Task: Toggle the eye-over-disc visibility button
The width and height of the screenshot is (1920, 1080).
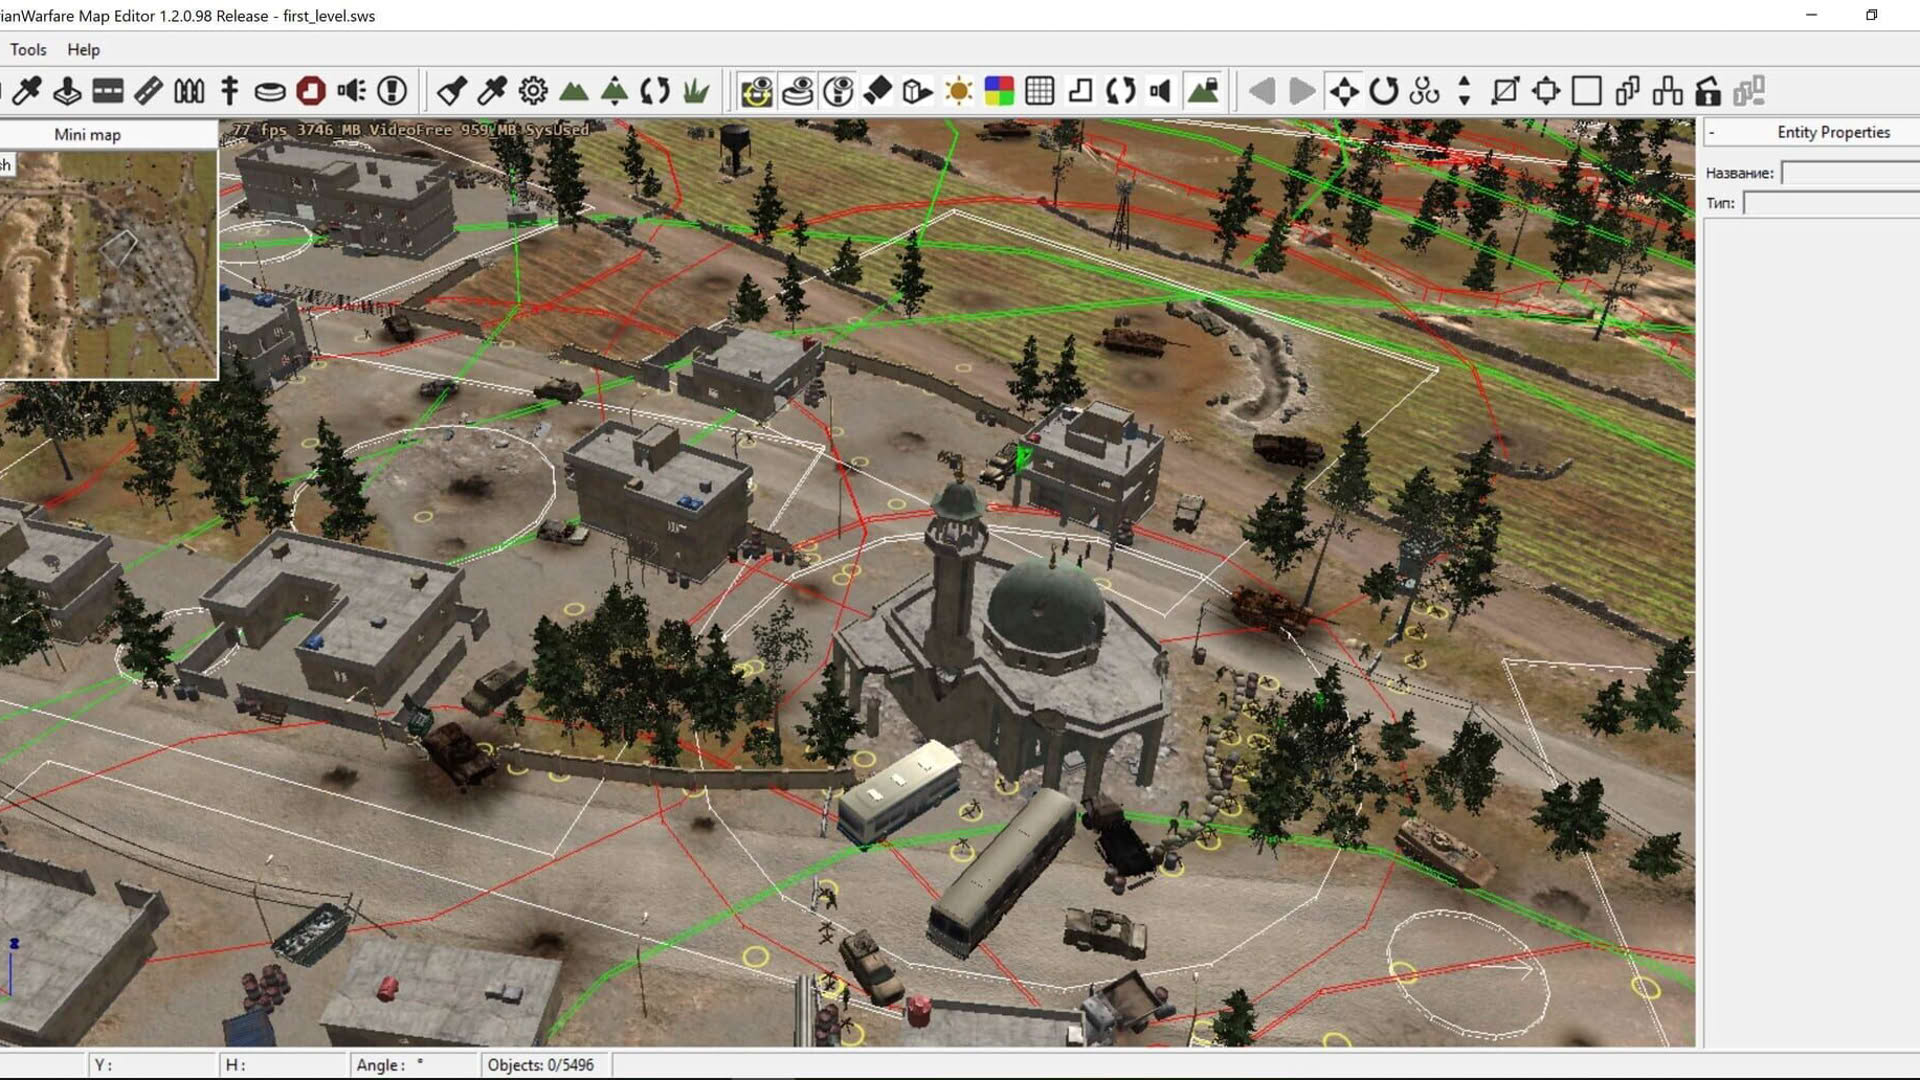Action: click(797, 91)
